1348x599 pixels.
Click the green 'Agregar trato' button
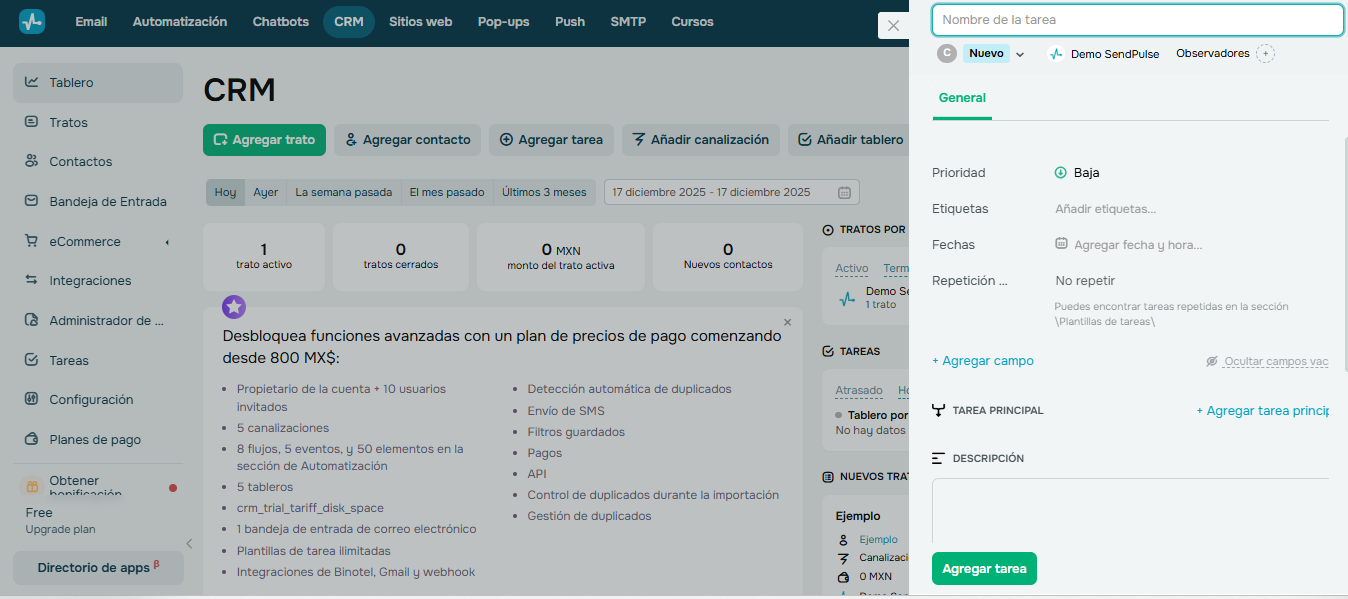click(x=264, y=140)
